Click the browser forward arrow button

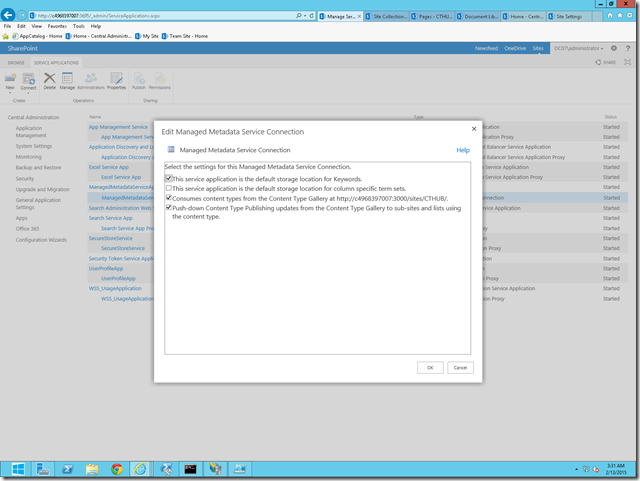click(x=22, y=16)
